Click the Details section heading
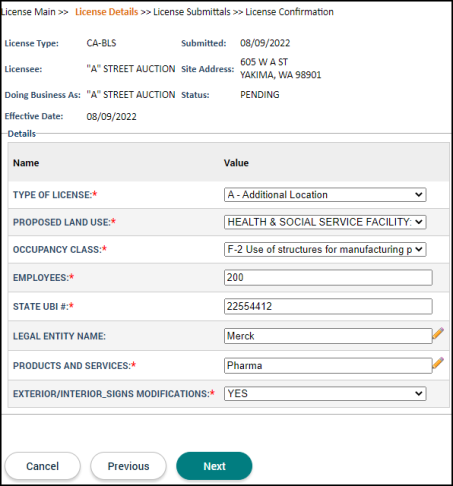Image resolution: width=453 pixels, height=486 pixels. tap(22, 134)
